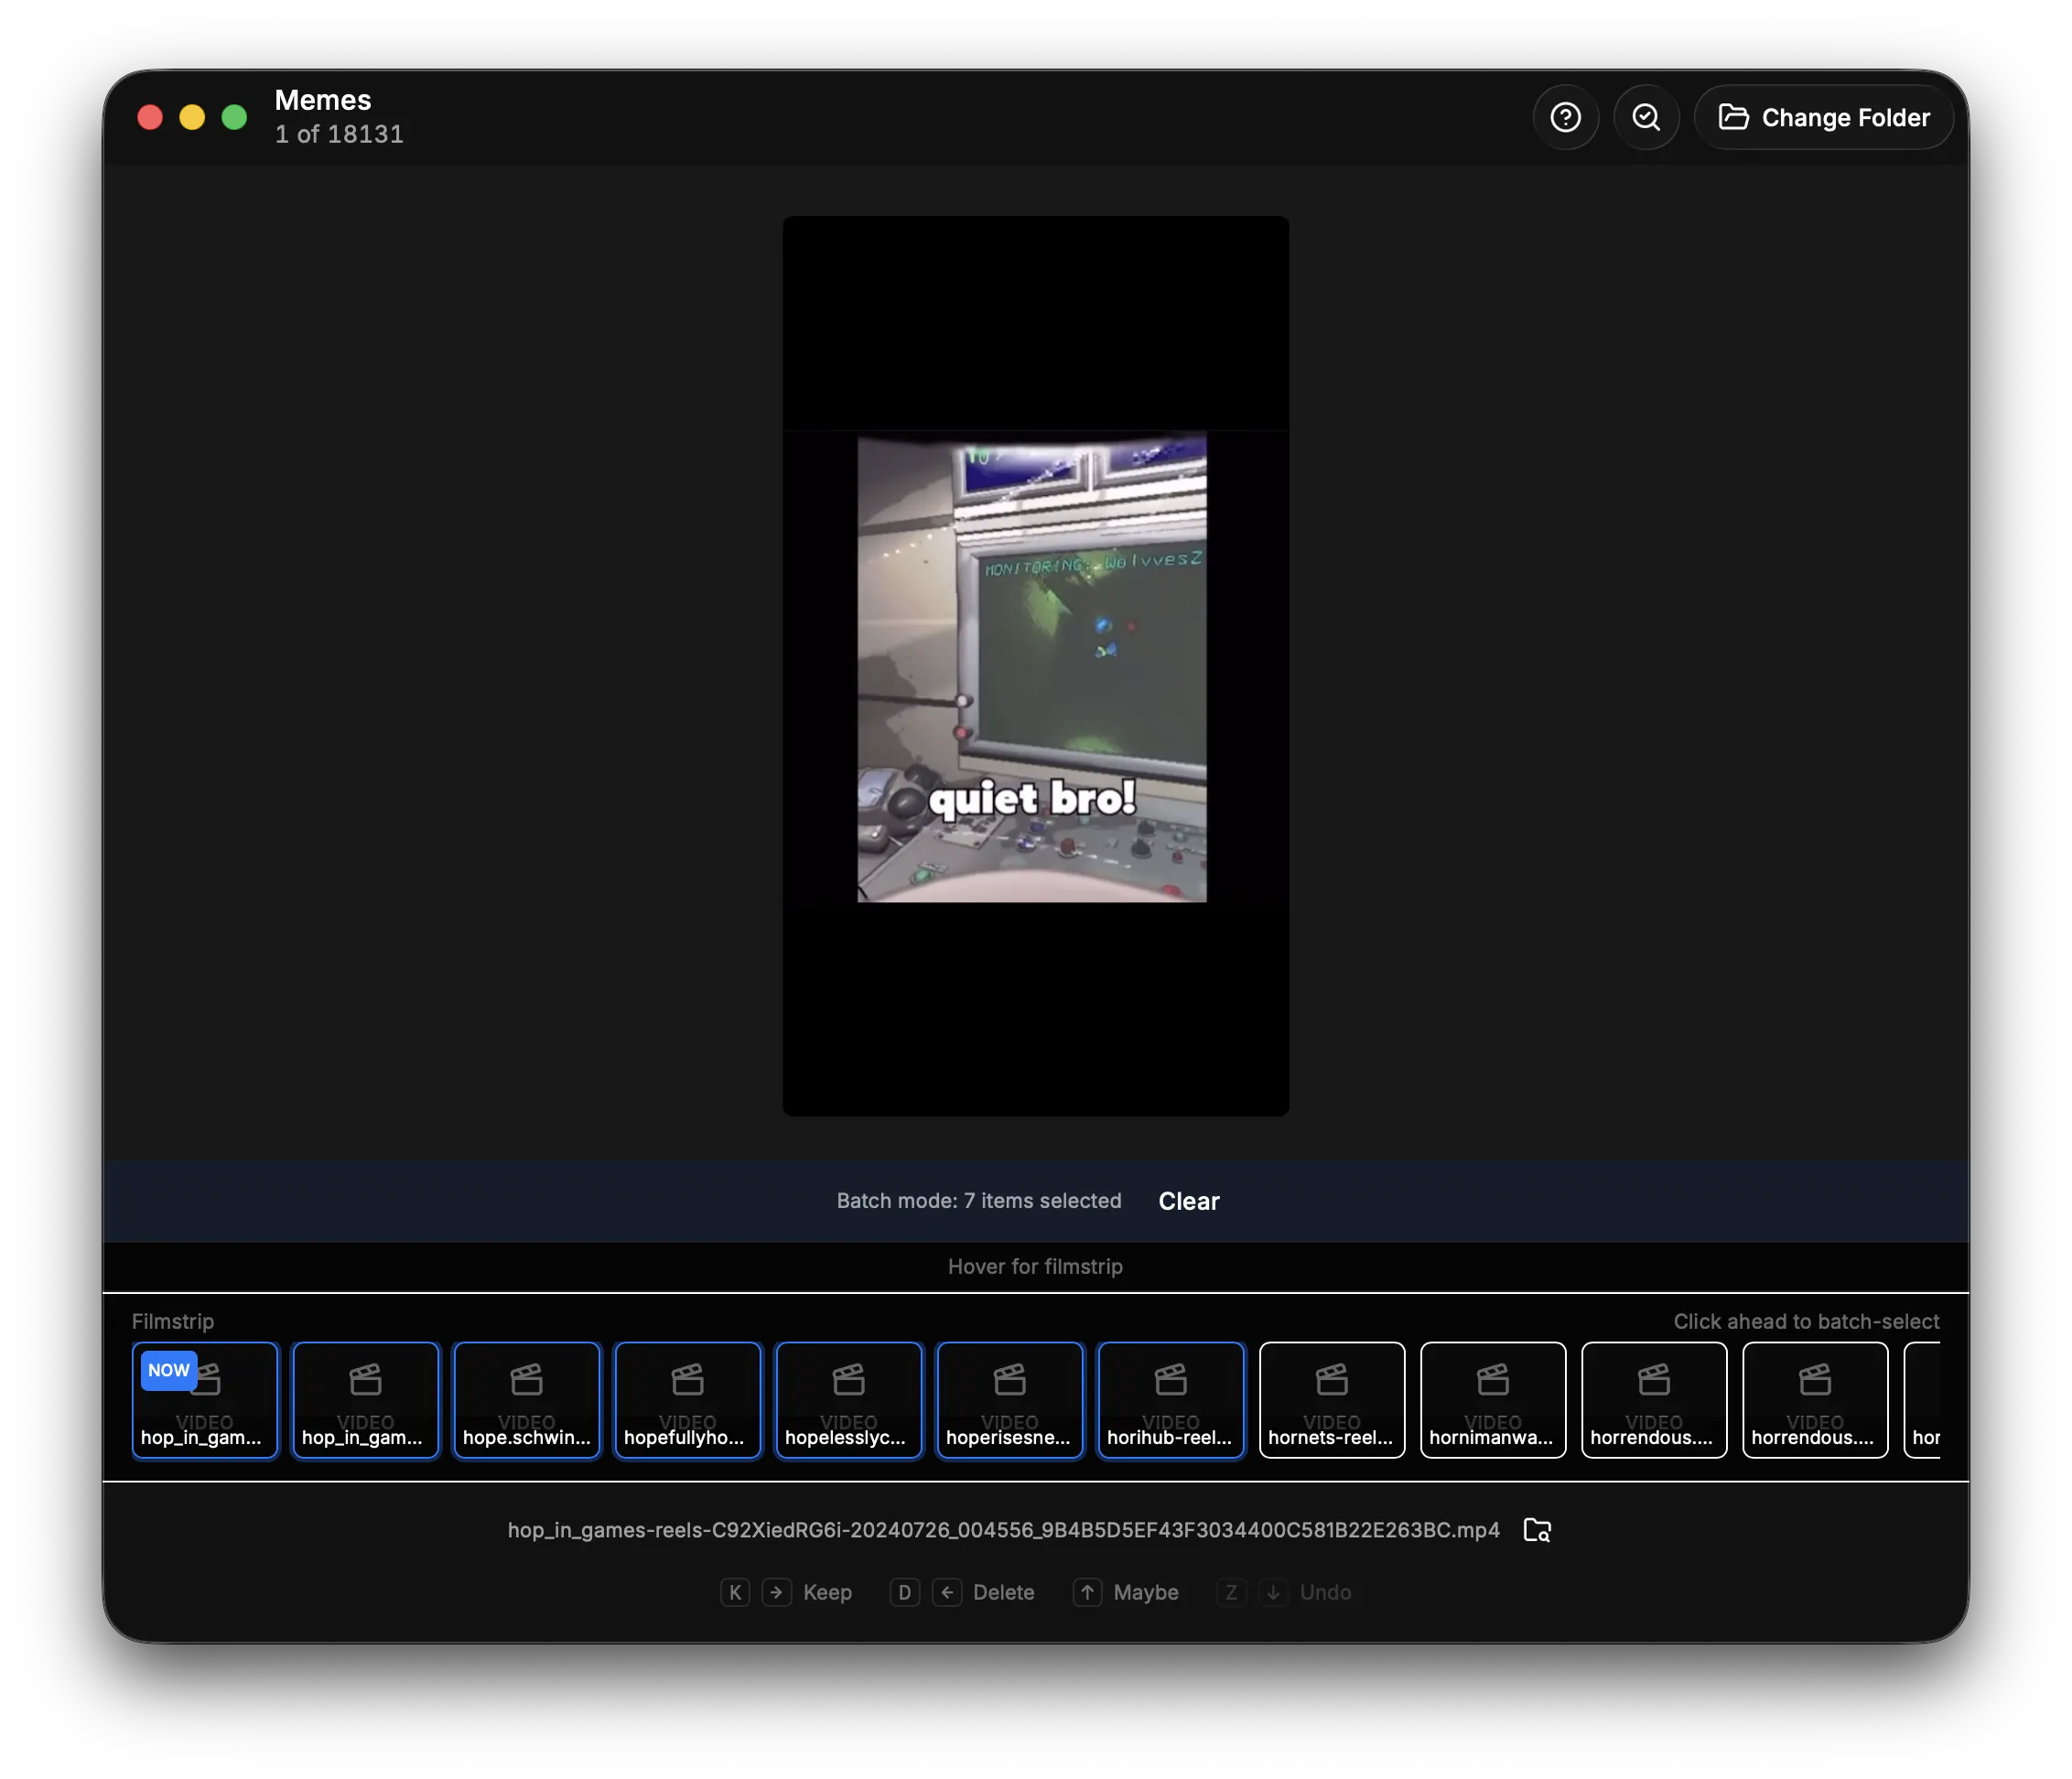Click the Maybe label

[x=1145, y=1591]
